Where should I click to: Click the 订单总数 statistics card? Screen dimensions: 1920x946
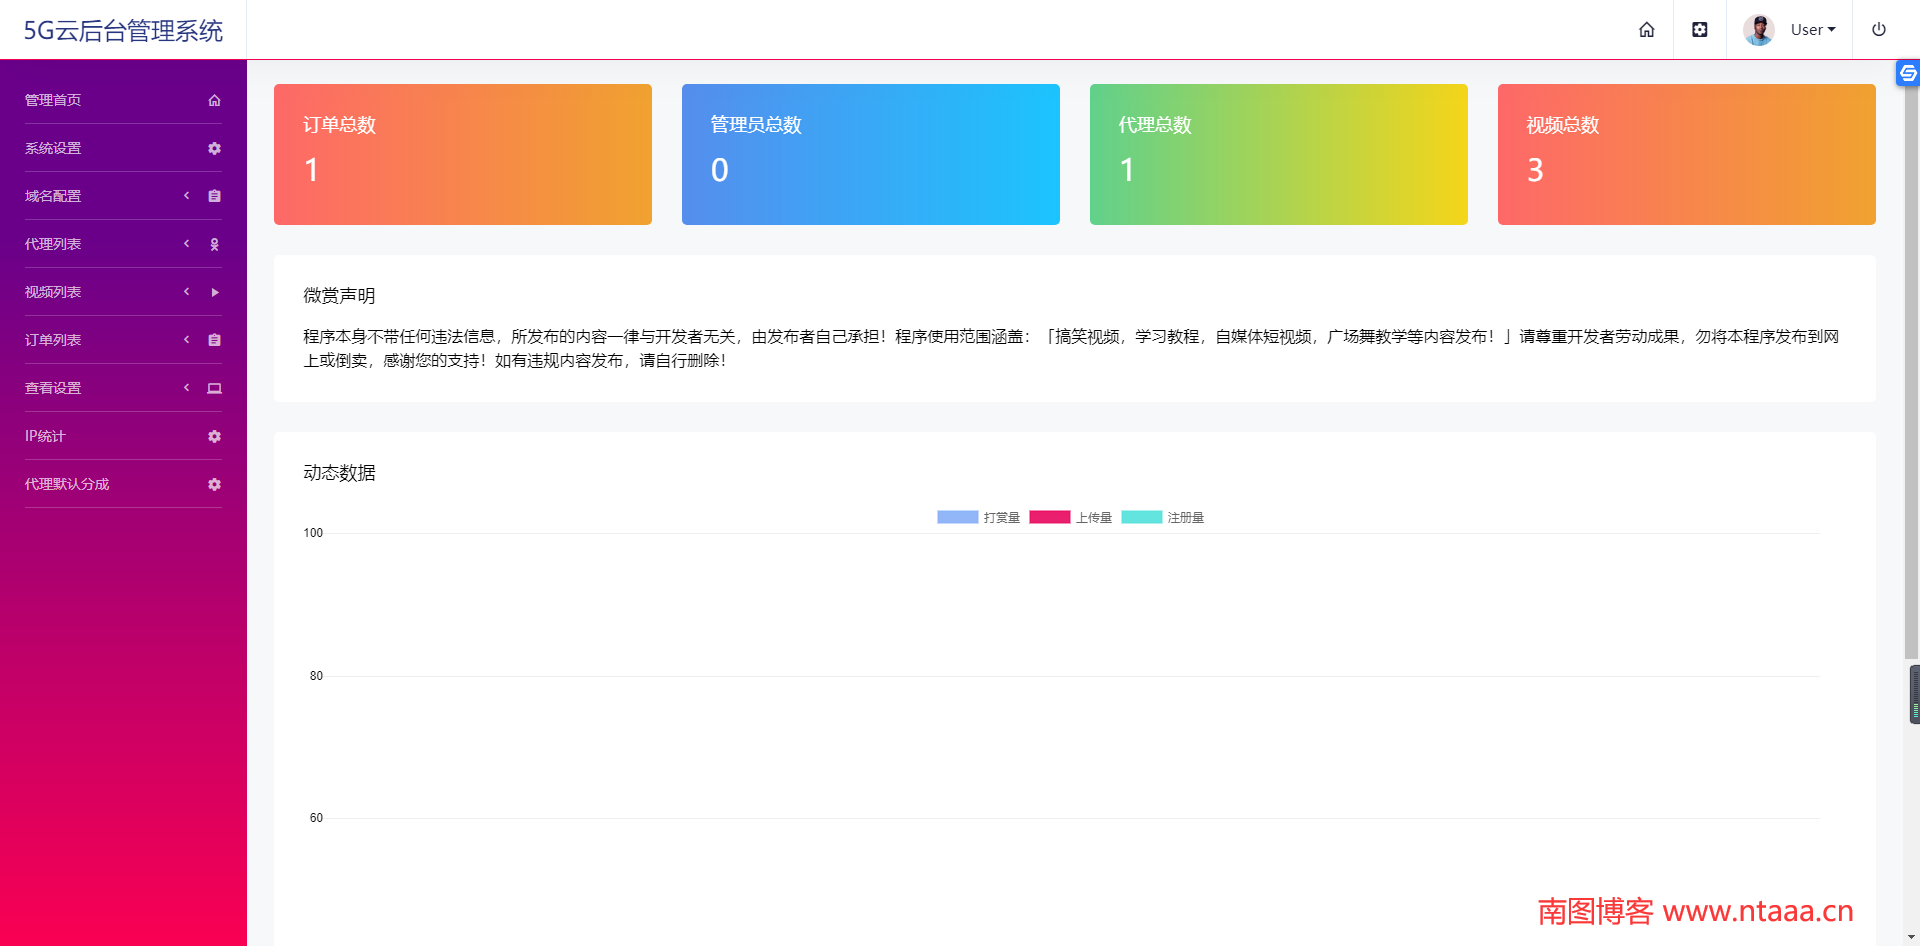coord(462,154)
